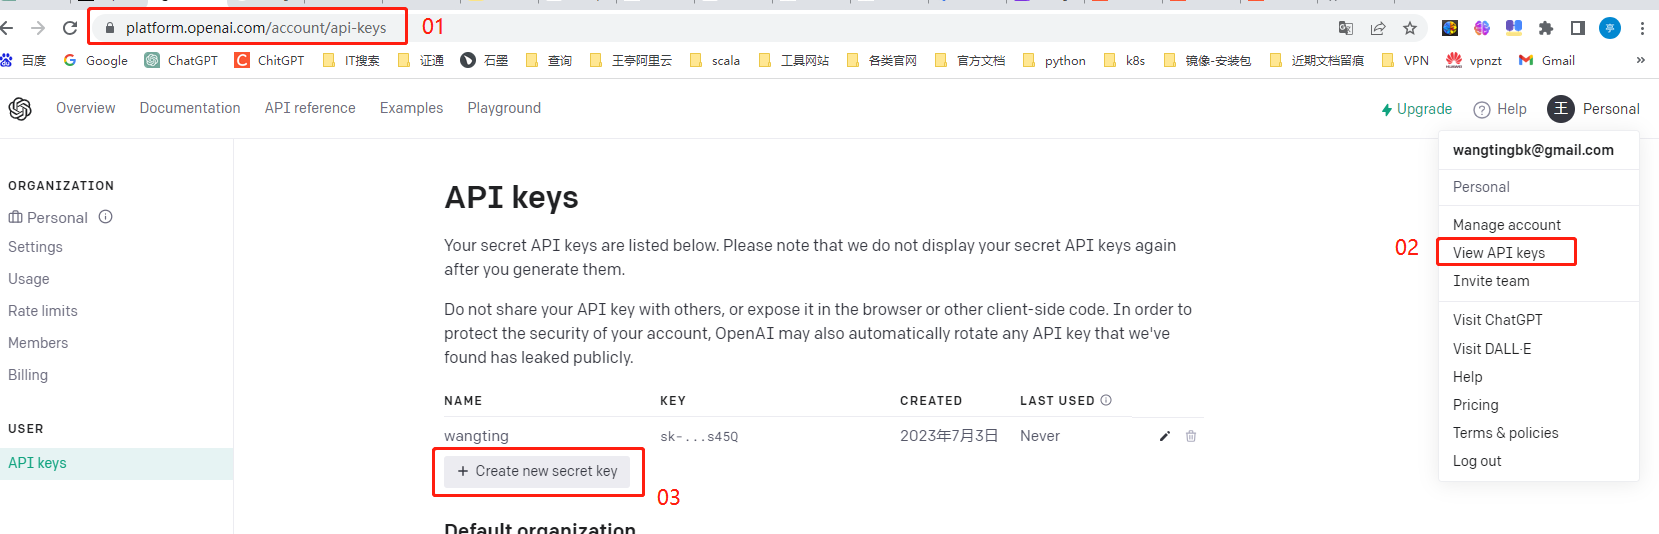This screenshot has height=534, width=1659.
Task: Go back with the browser back arrow
Action: coord(7,28)
